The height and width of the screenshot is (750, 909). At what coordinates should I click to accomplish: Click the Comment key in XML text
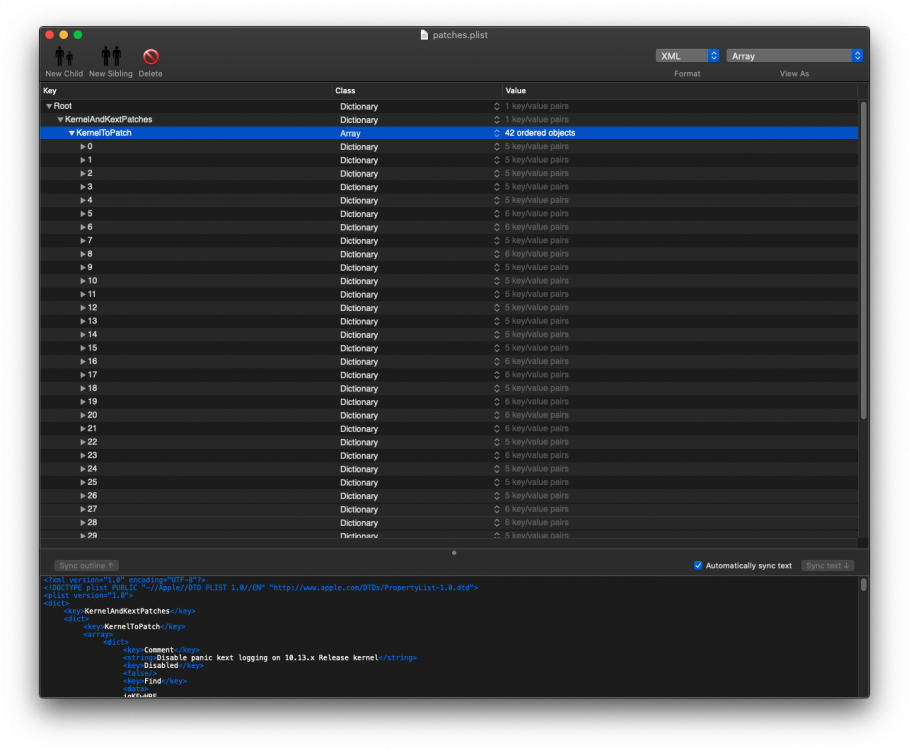click(159, 650)
